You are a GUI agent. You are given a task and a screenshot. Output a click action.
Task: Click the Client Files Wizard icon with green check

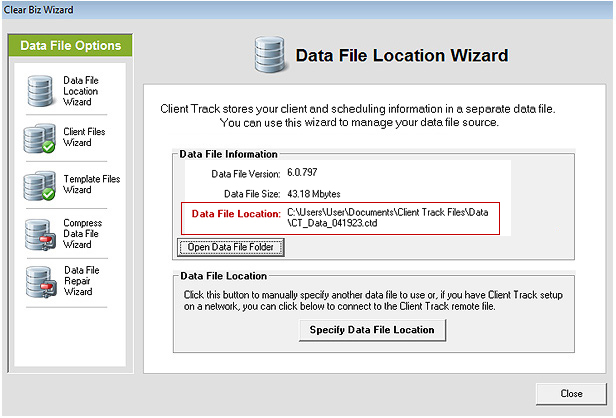click(x=39, y=138)
